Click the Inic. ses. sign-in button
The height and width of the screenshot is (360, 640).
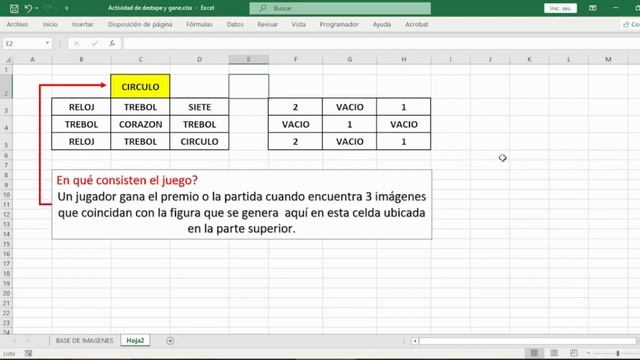click(x=560, y=8)
